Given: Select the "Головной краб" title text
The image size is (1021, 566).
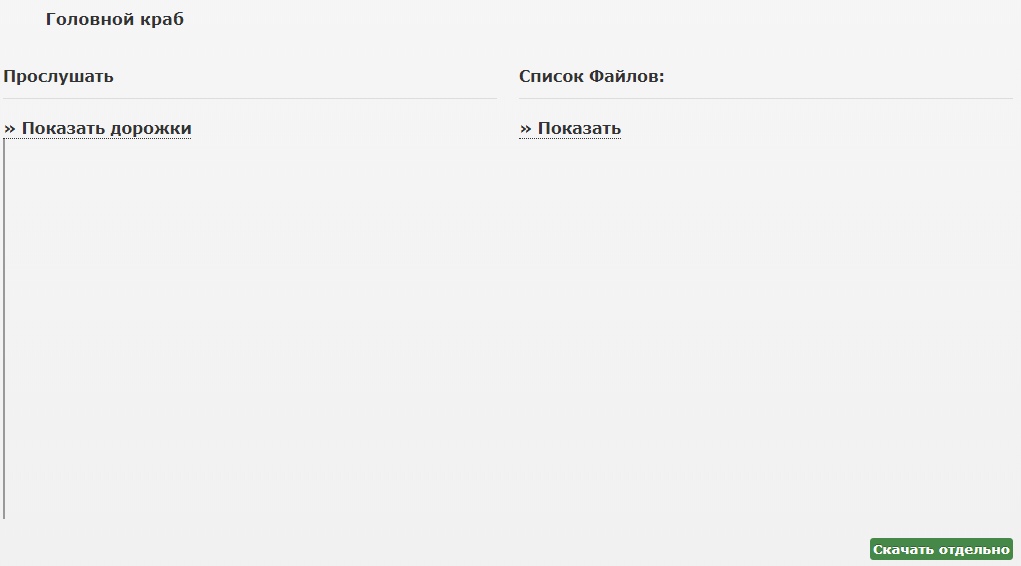Looking at the screenshot, I should pyautogui.click(x=115, y=20).
